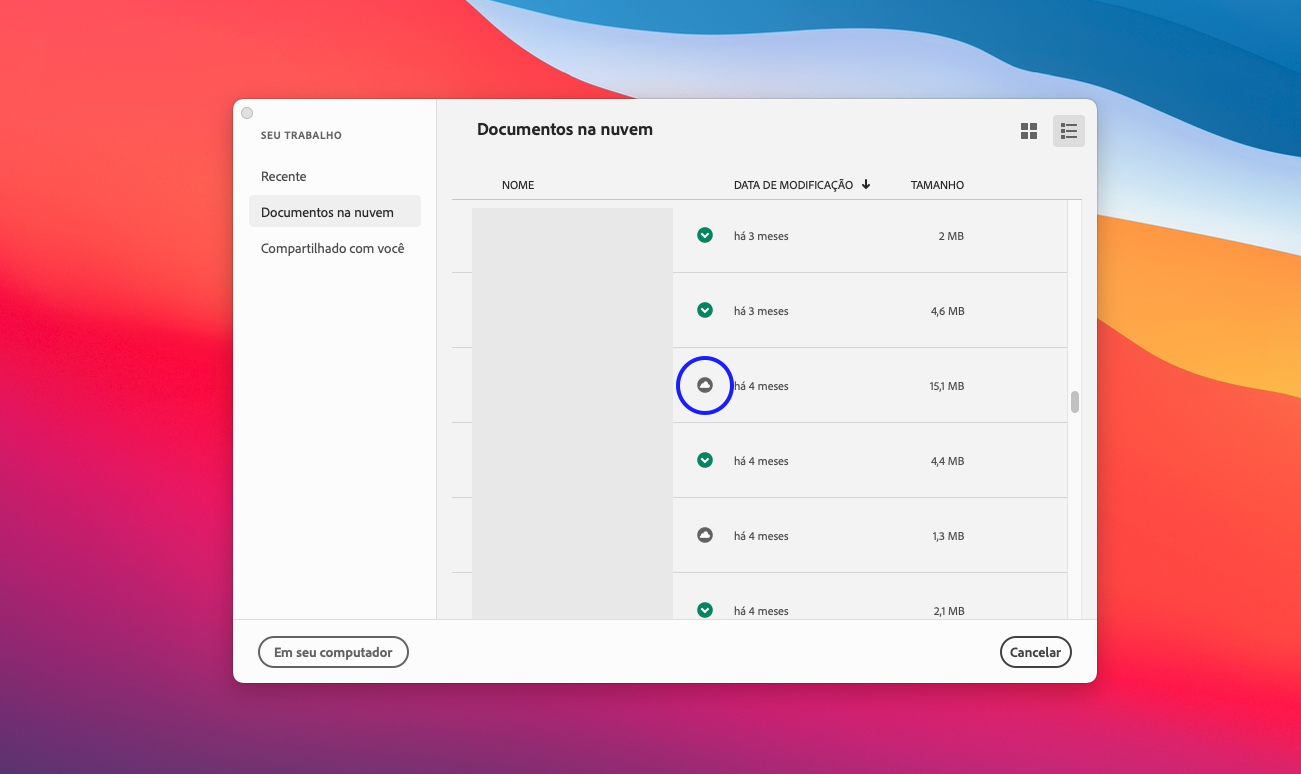Image resolution: width=1301 pixels, height=774 pixels.
Task: Sort the list by NOME column
Action: pyautogui.click(x=517, y=184)
